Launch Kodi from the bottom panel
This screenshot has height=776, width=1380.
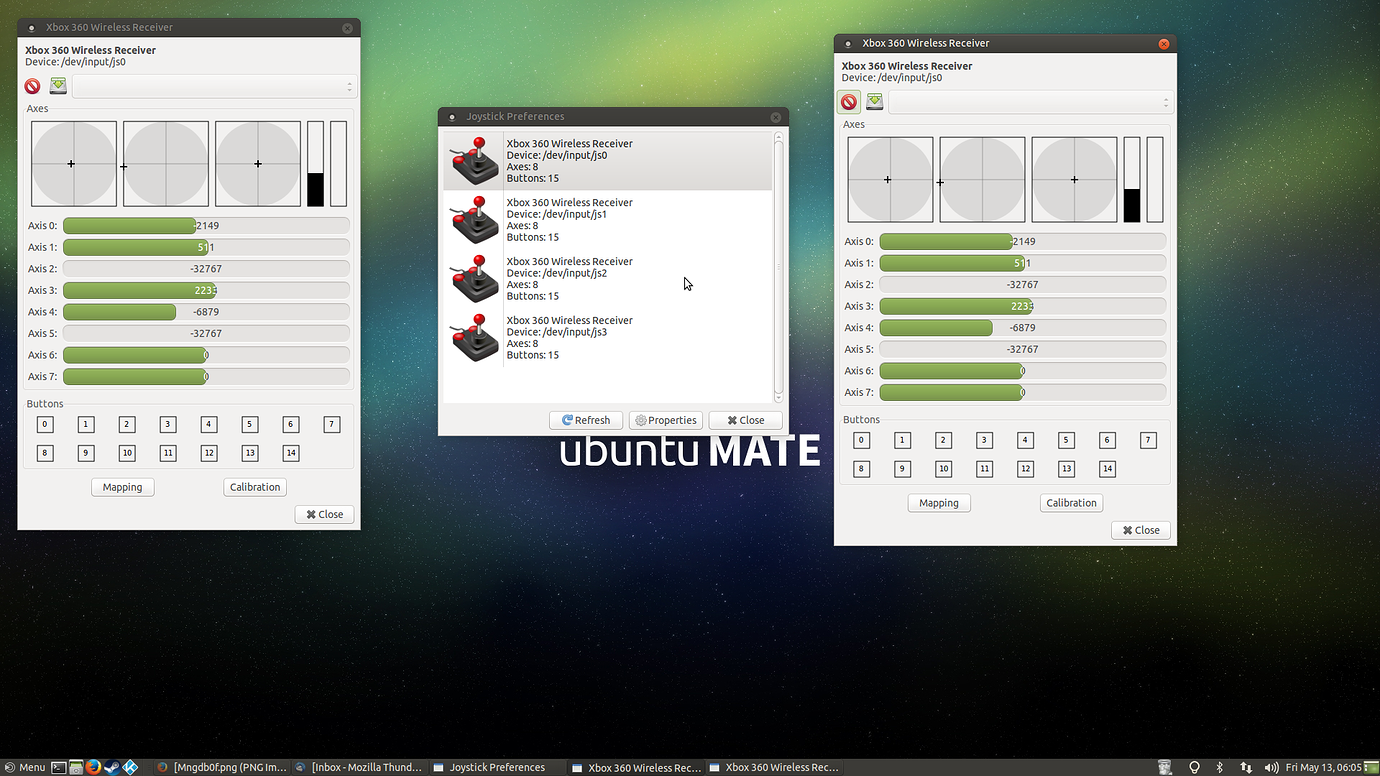click(130, 768)
